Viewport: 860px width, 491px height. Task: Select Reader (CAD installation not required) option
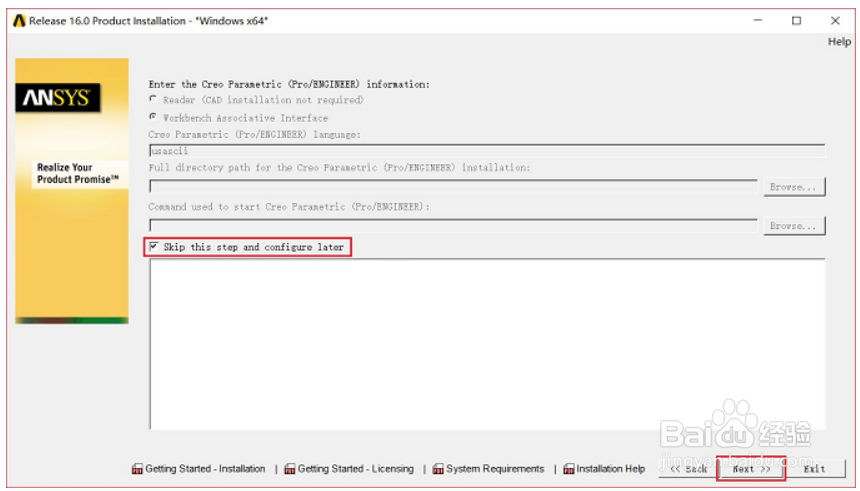(154, 99)
